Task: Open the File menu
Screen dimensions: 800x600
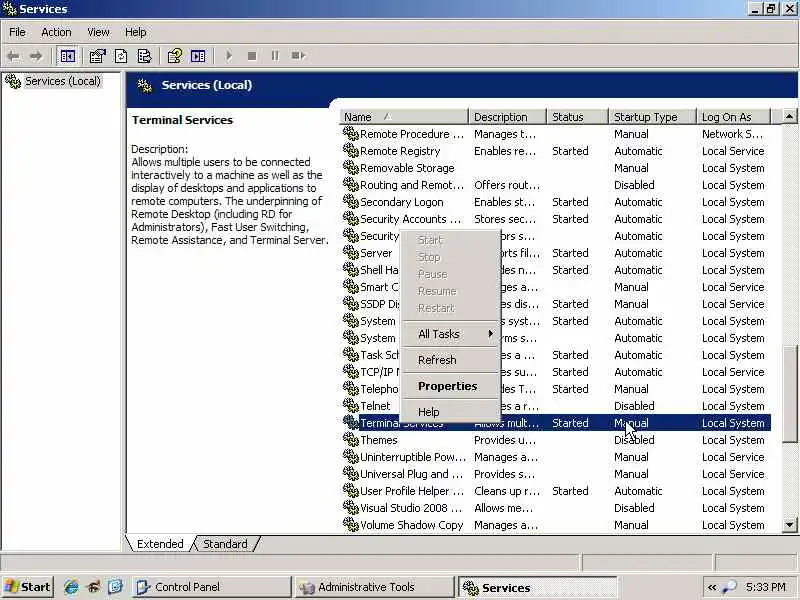Action: [17, 32]
